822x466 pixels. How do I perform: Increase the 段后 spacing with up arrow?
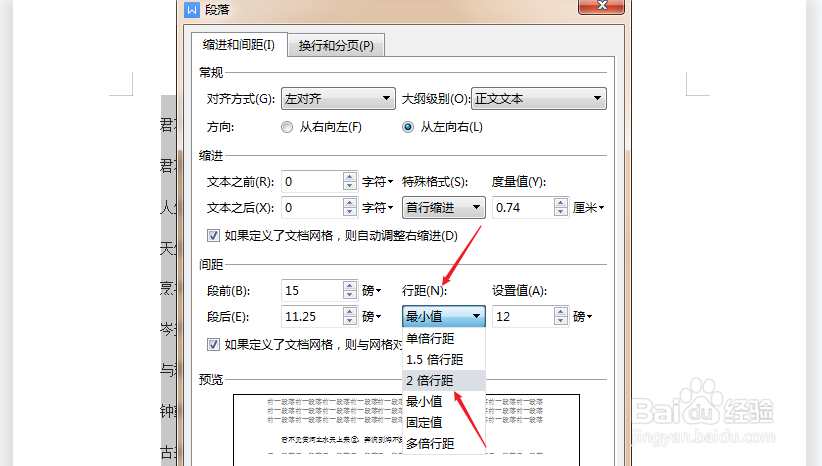[350, 312]
